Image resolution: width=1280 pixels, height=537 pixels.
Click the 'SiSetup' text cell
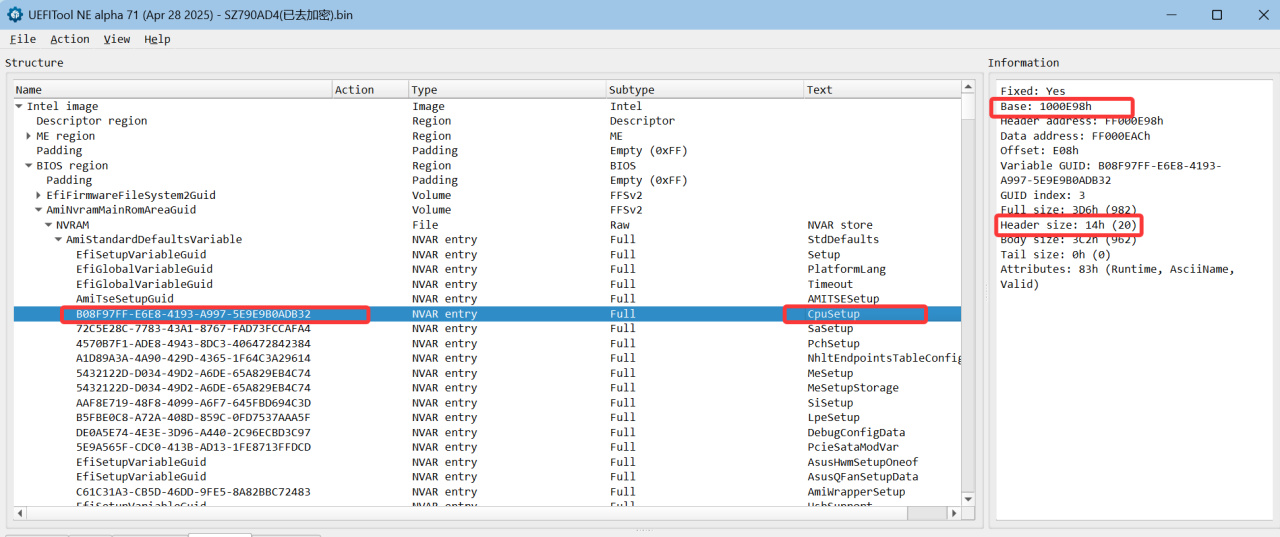coord(830,403)
